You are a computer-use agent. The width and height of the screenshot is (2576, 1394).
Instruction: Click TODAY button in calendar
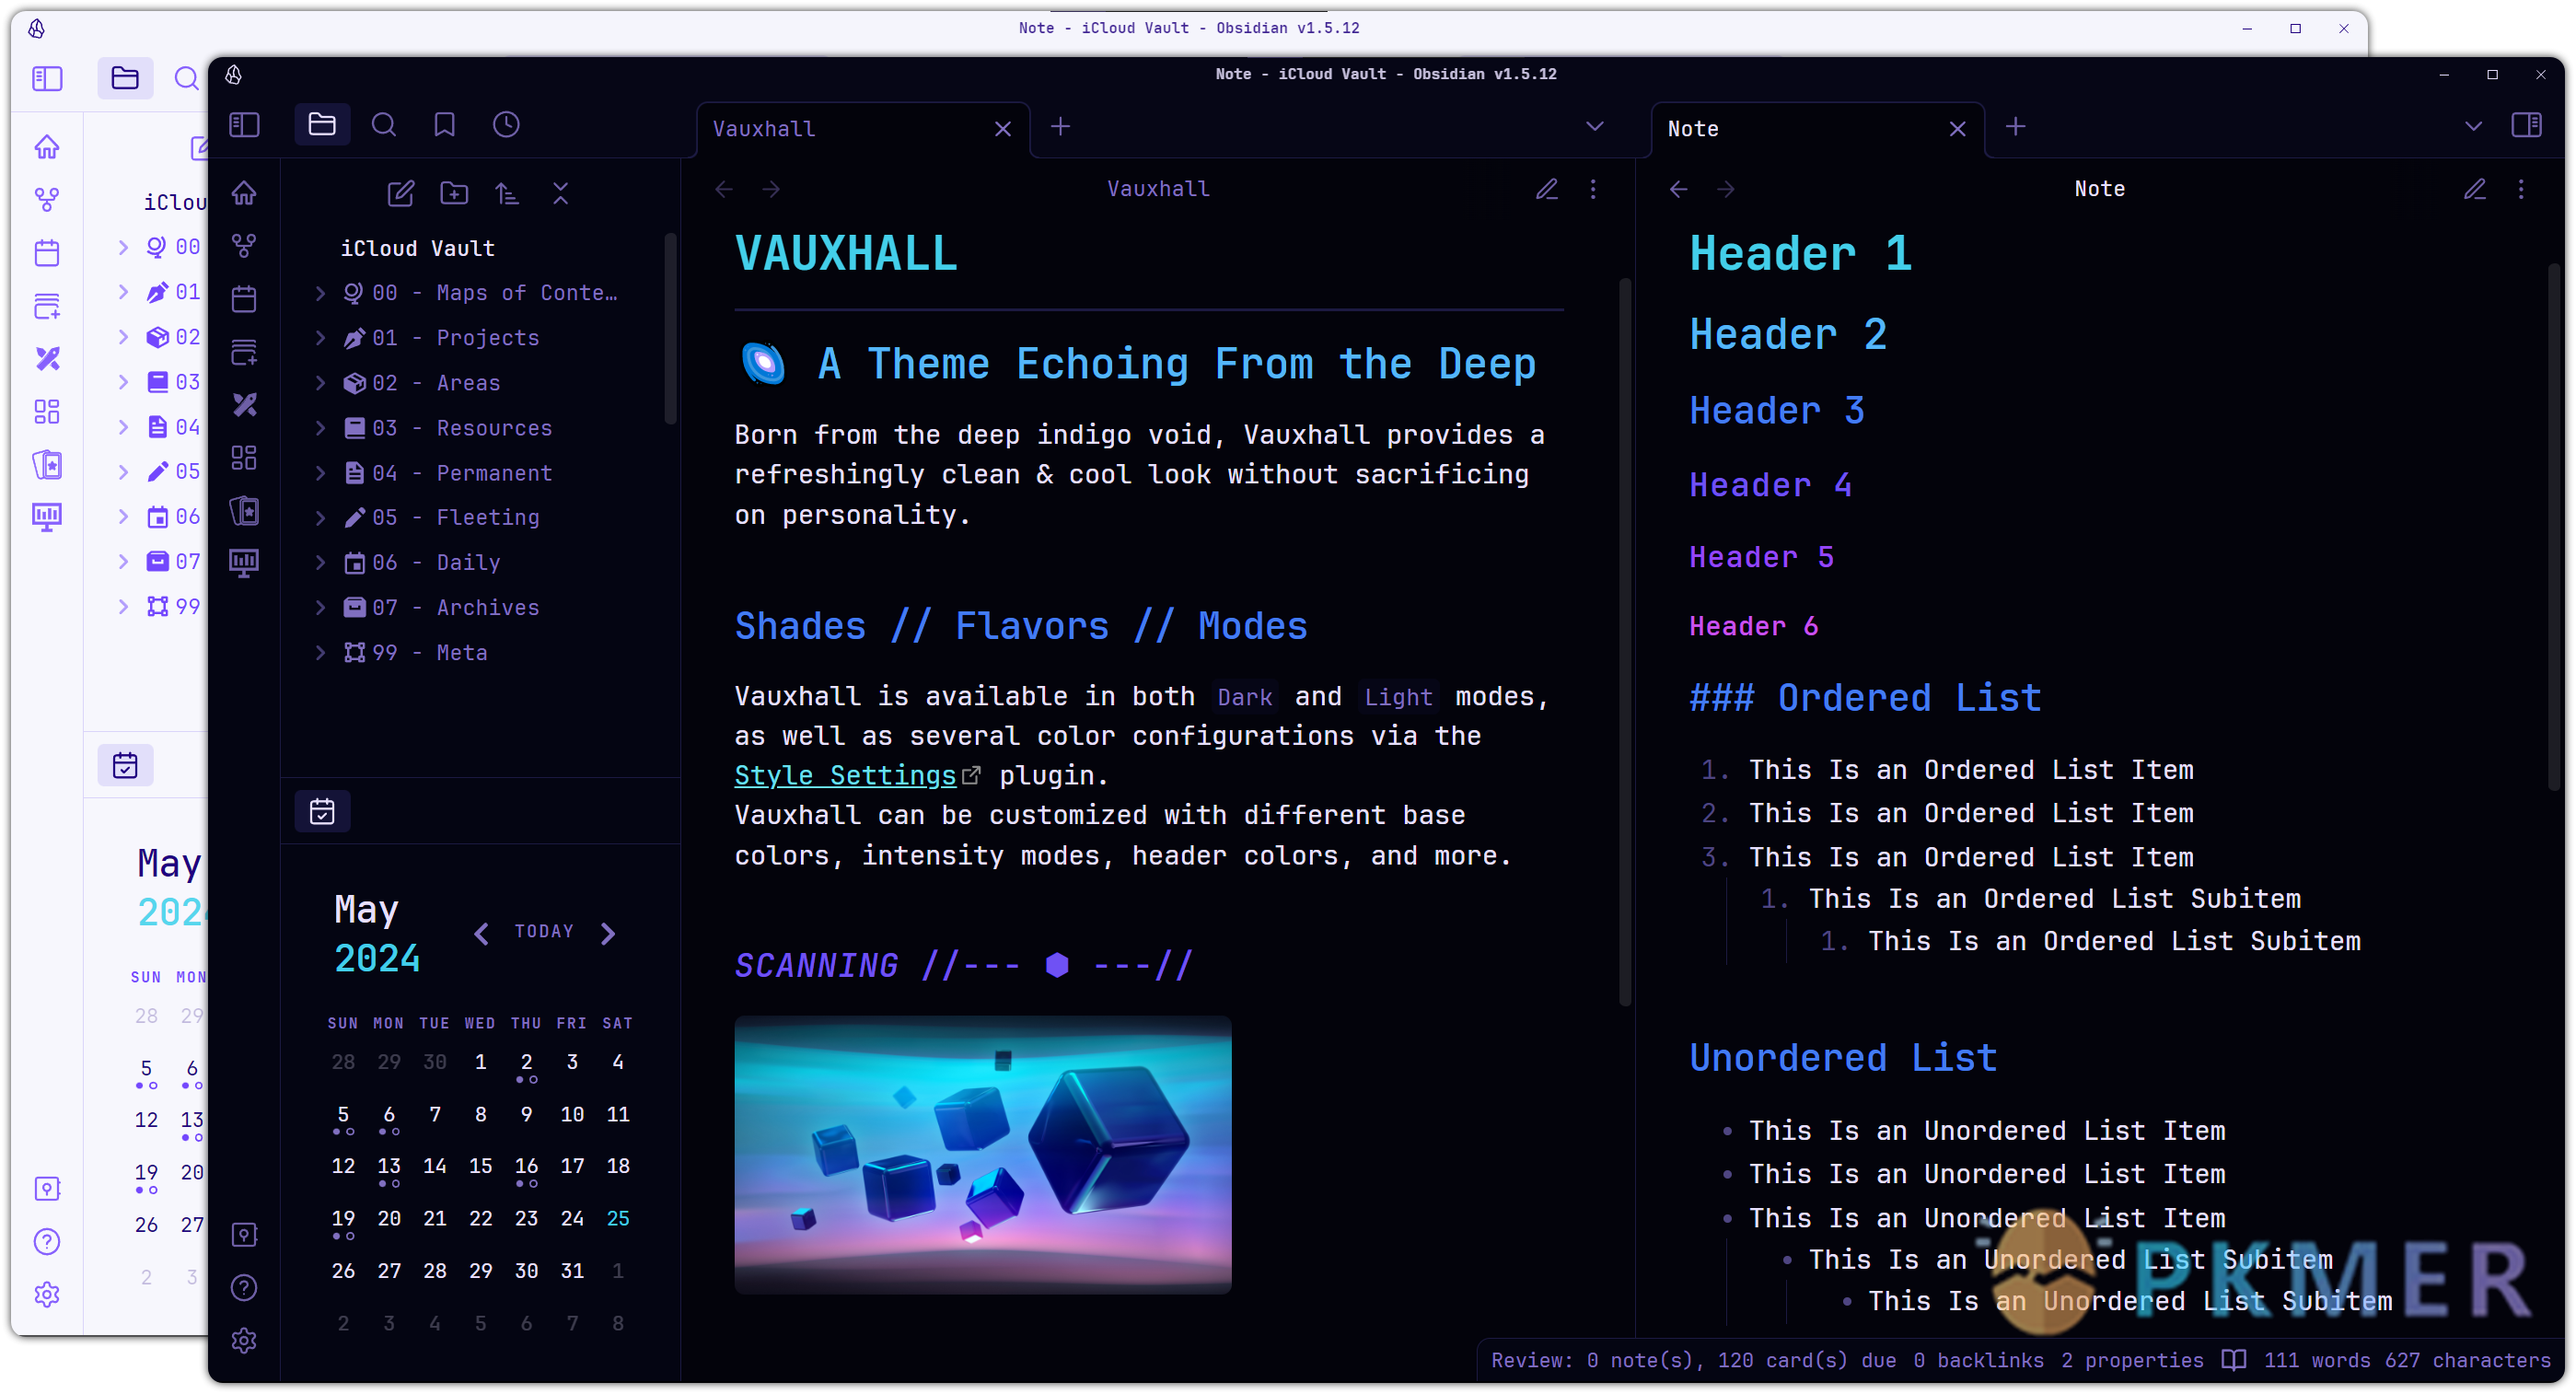[544, 931]
